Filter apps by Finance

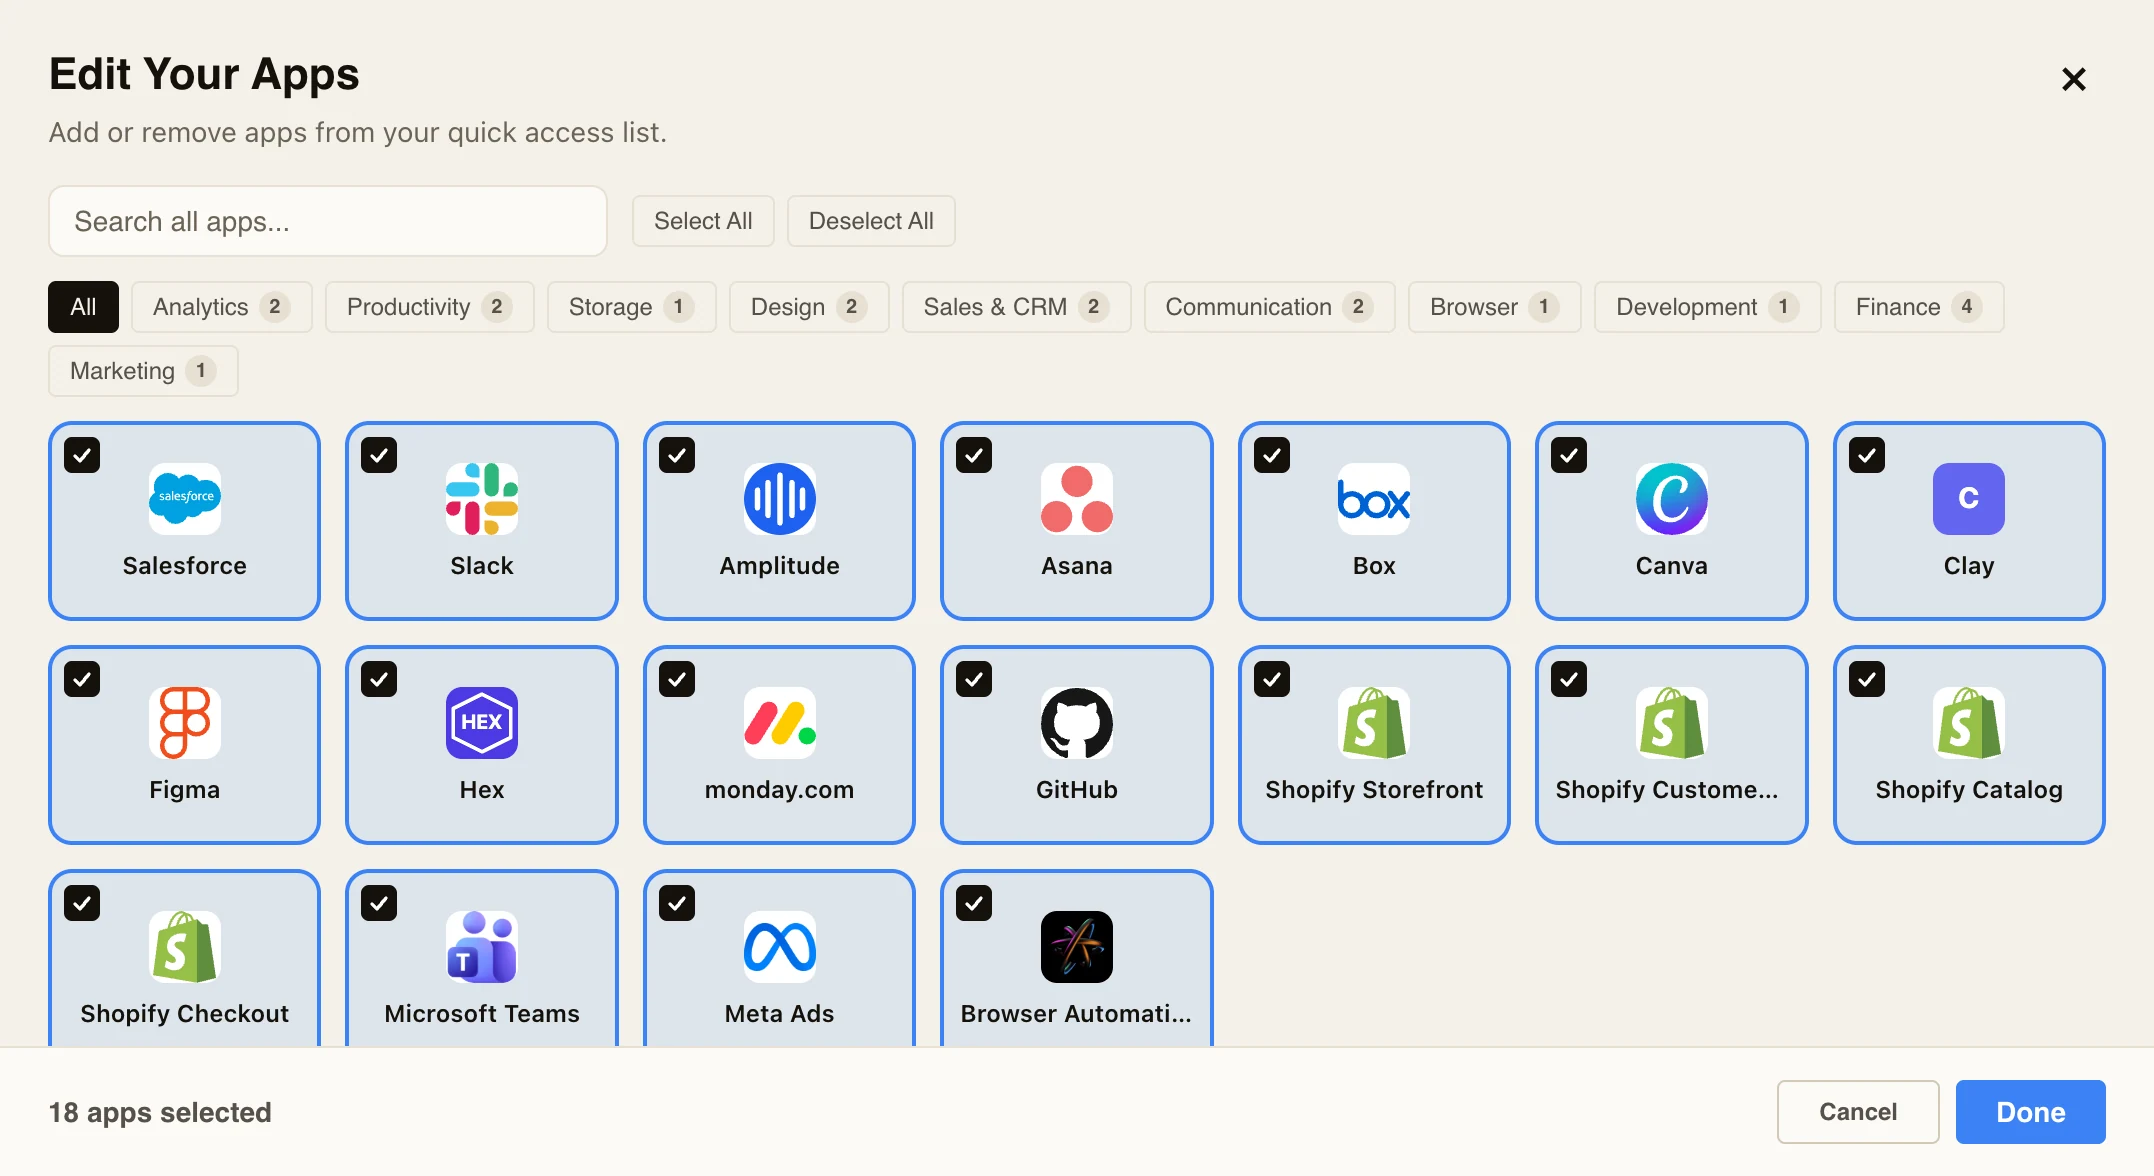click(1918, 307)
